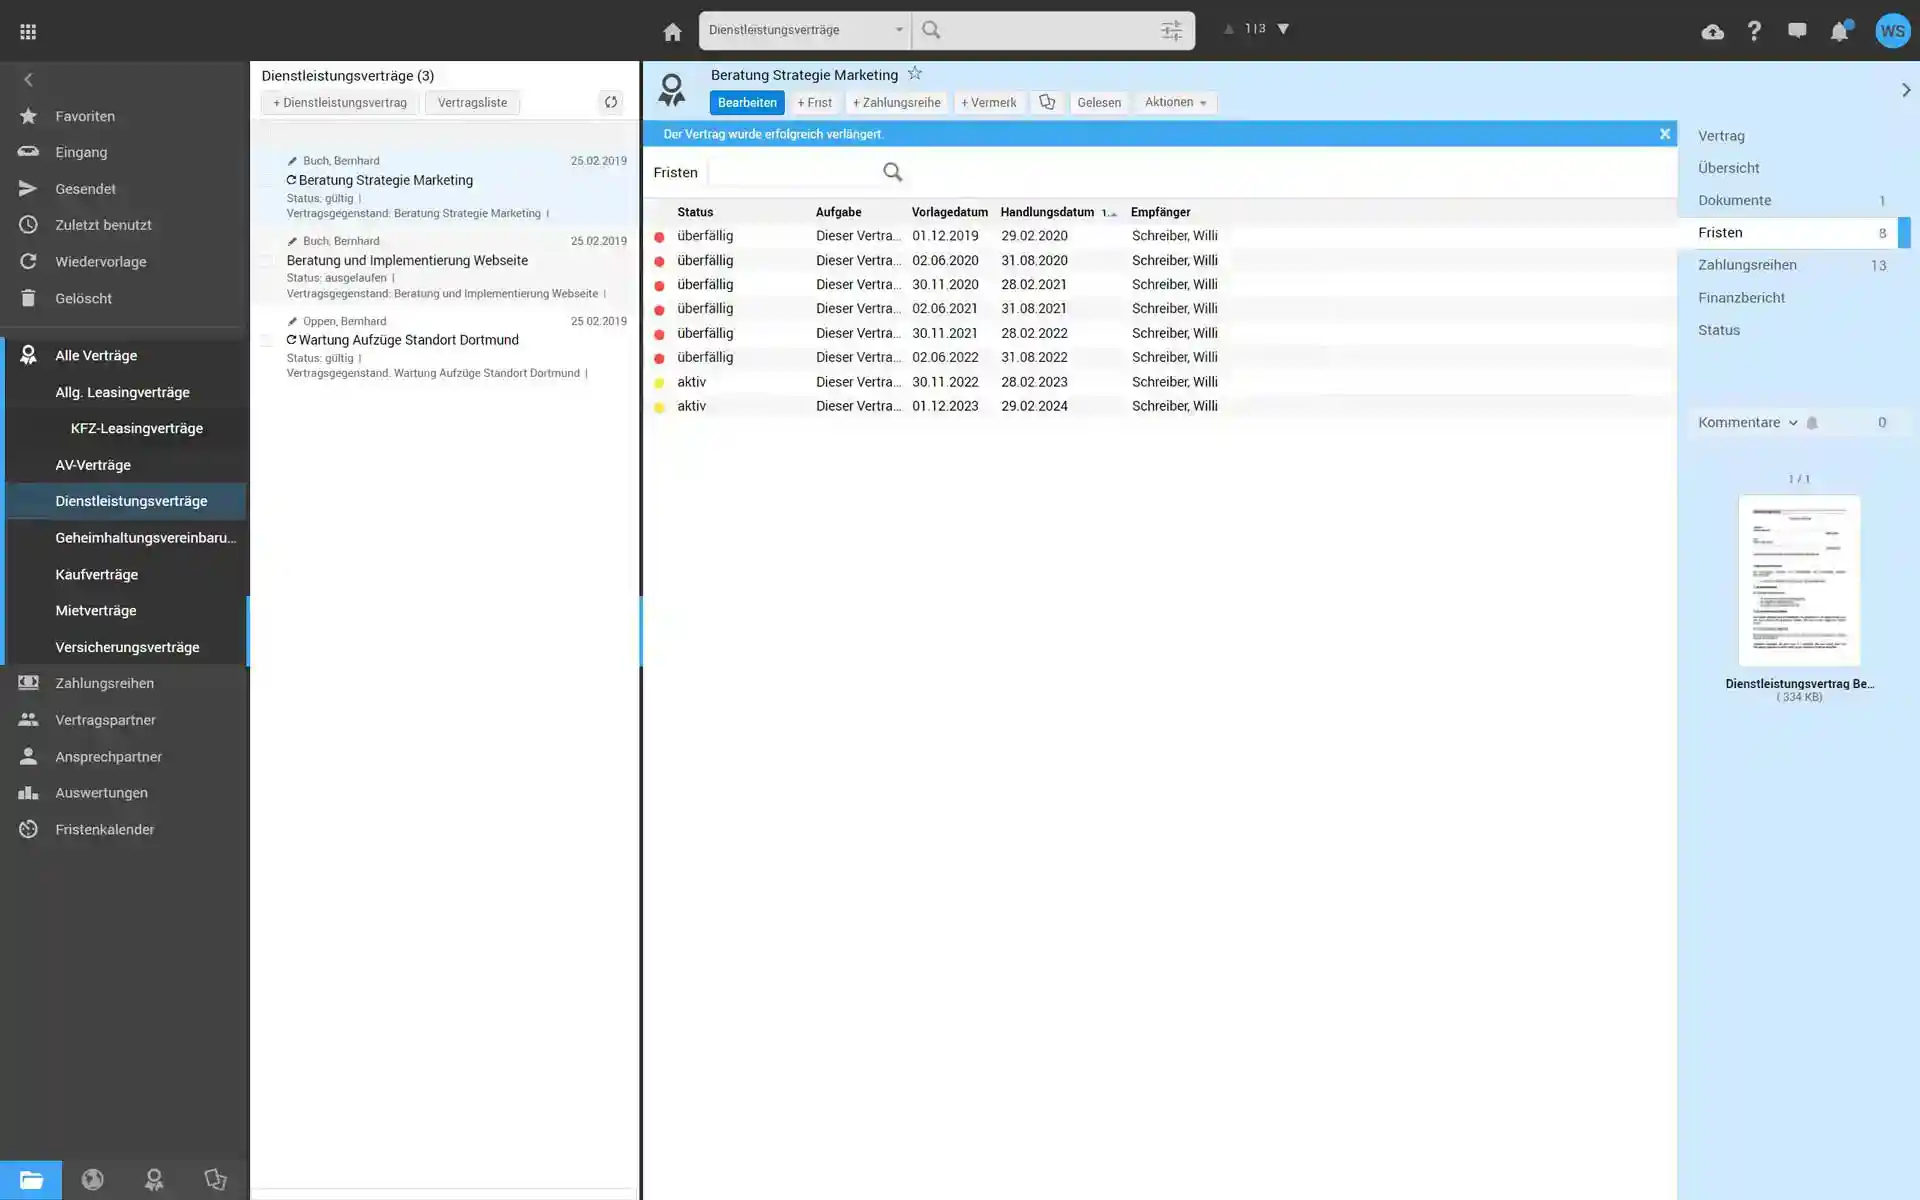Screen dimensions: 1920x1200
Task: Tick checkbox for Beratung und Implementierung Webseite
Action: click(266, 261)
